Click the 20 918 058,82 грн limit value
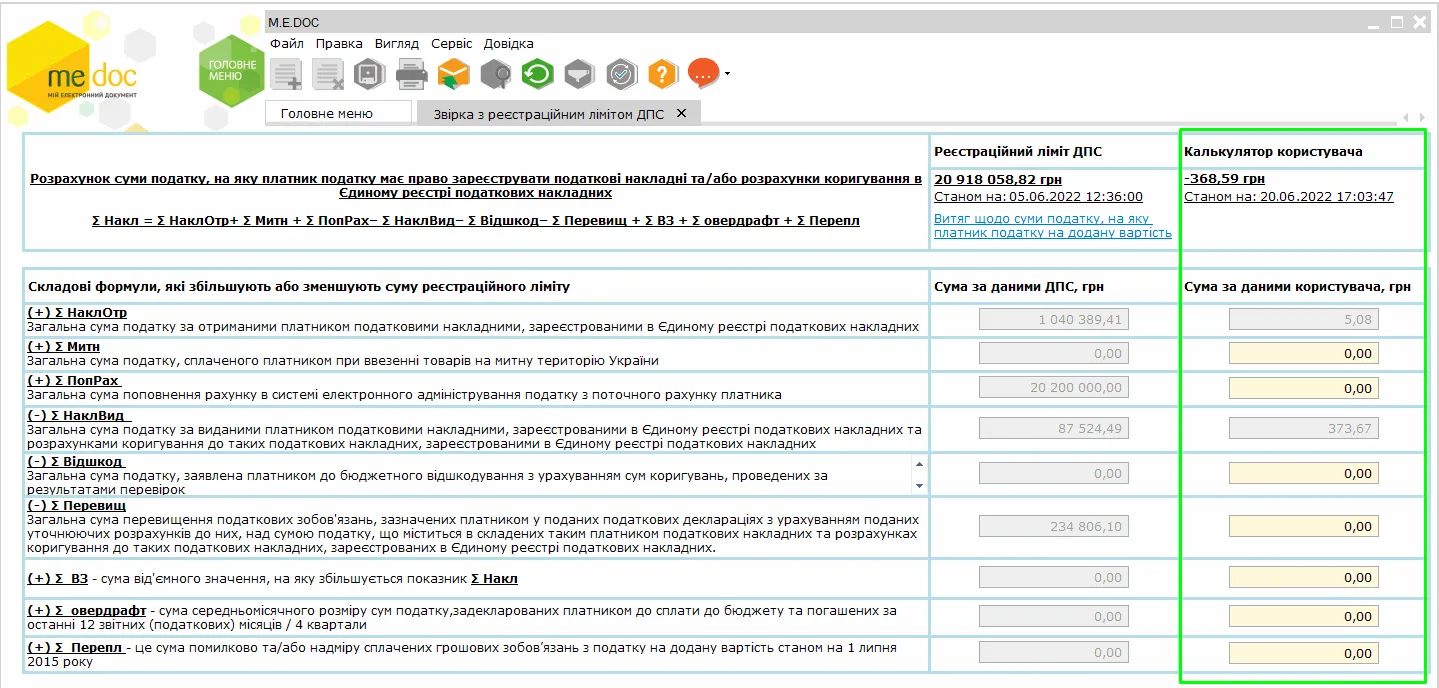The height and width of the screenshot is (688, 1439). 998,179
